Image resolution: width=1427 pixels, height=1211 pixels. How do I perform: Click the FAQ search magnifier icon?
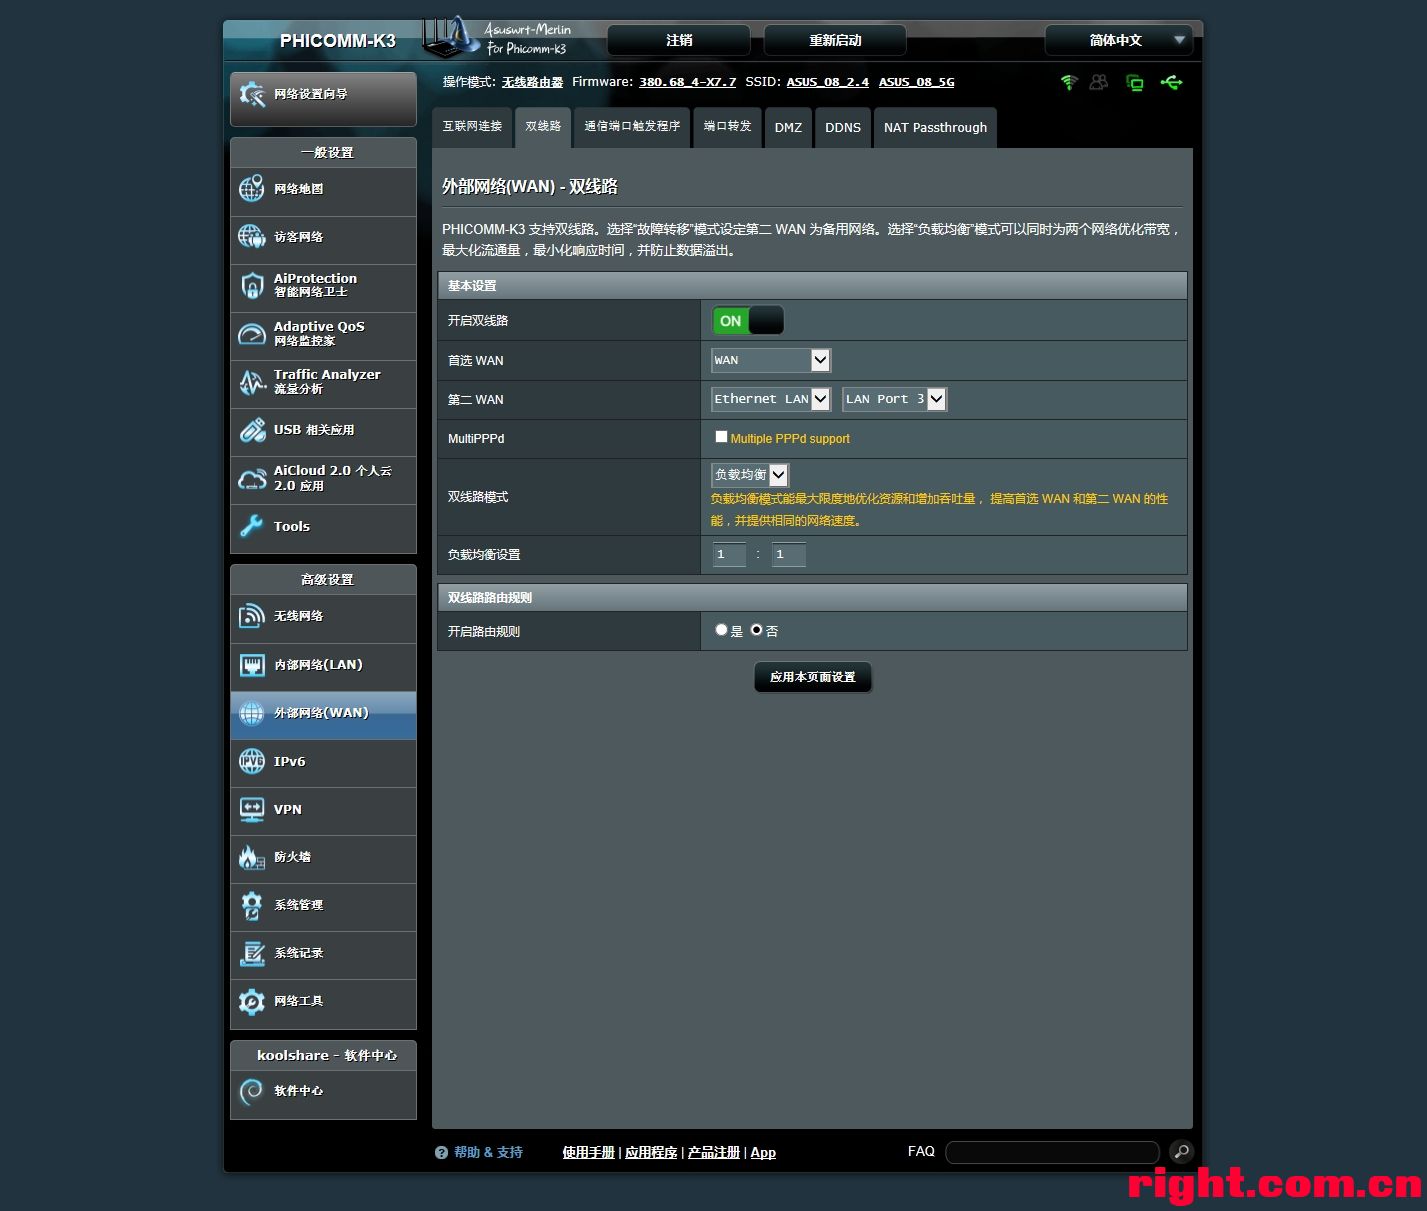(1181, 1152)
